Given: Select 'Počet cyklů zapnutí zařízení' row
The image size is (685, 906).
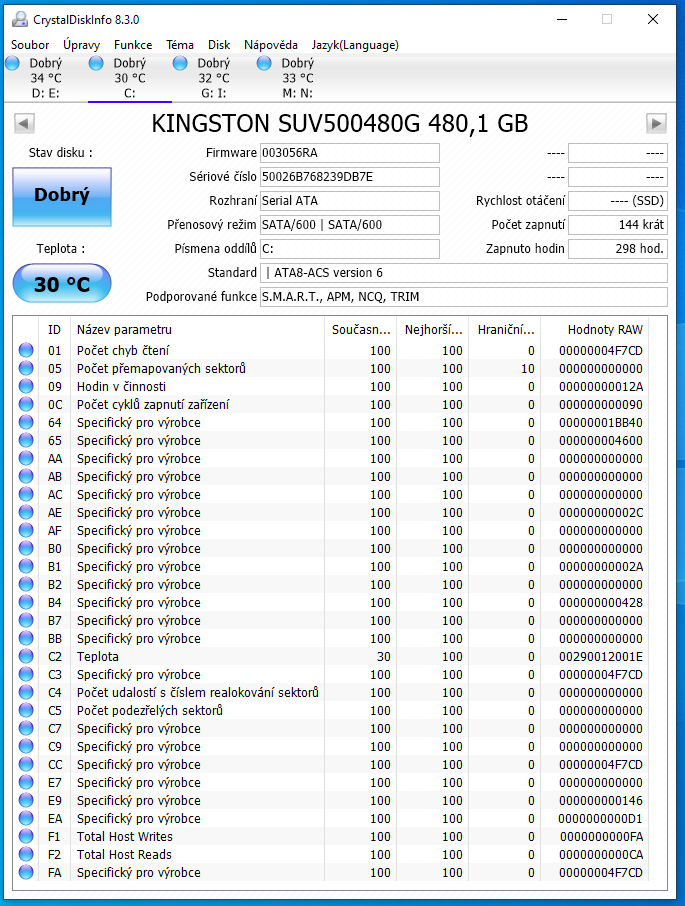Looking at the screenshot, I should click(333, 404).
